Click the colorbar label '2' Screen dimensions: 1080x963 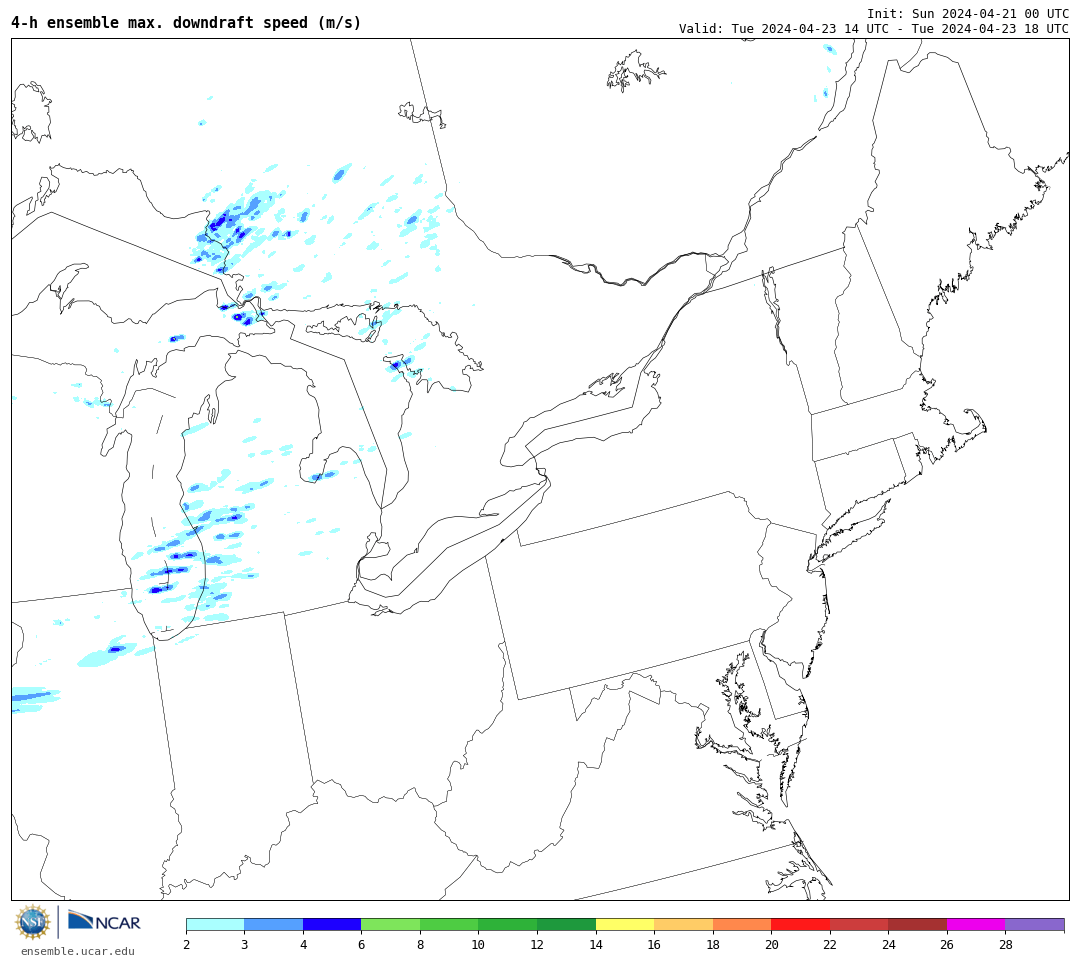pos(186,944)
